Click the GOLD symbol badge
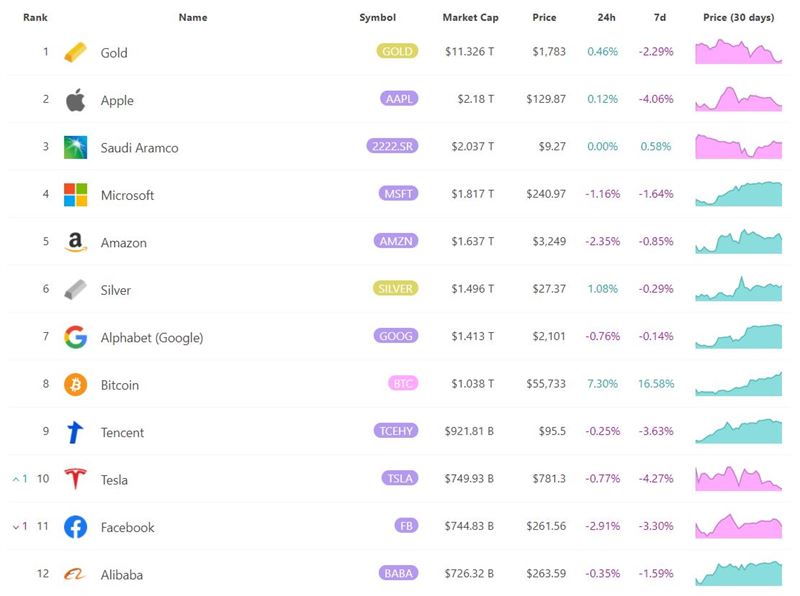This screenshot has height=596, width=800. [x=397, y=51]
